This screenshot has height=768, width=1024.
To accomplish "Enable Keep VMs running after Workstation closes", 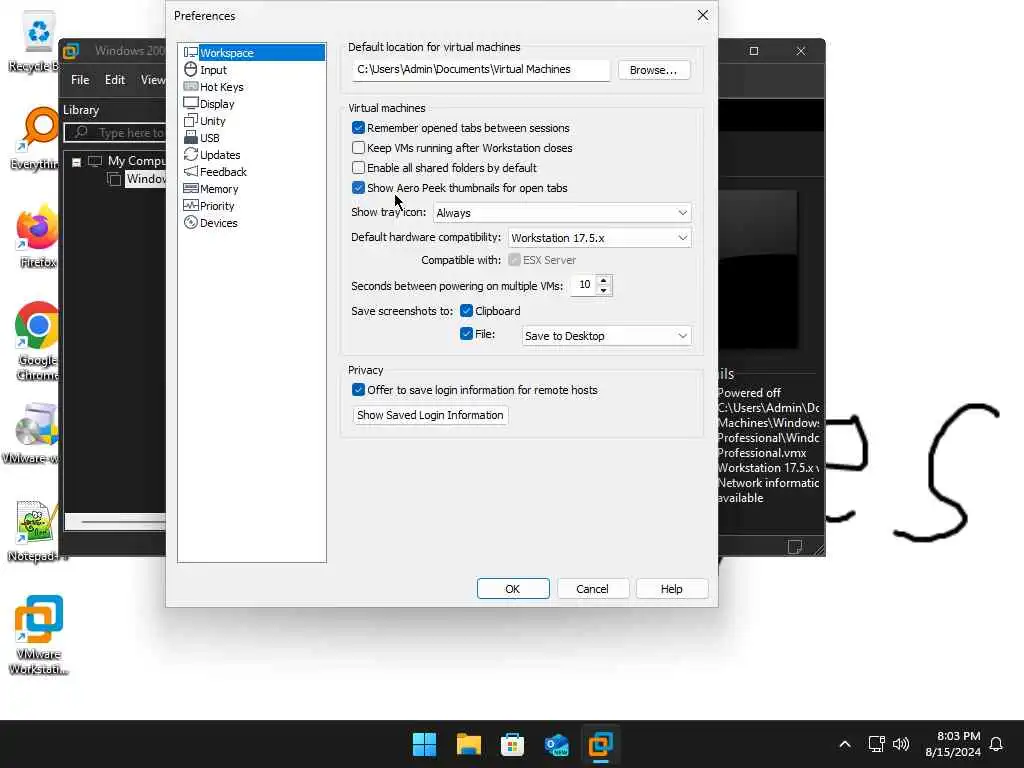I will (x=358, y=148).
